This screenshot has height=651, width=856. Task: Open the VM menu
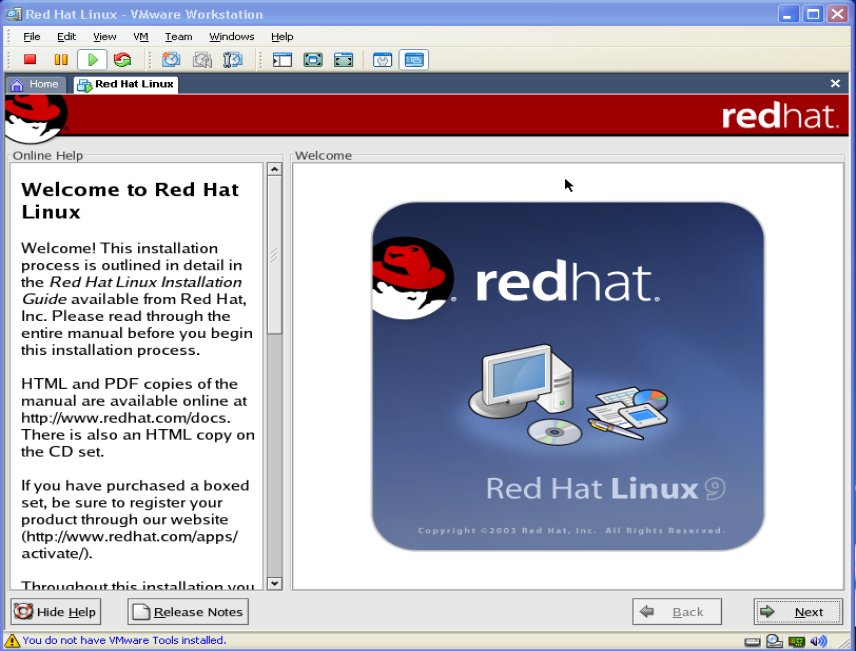tap(140, 37)
